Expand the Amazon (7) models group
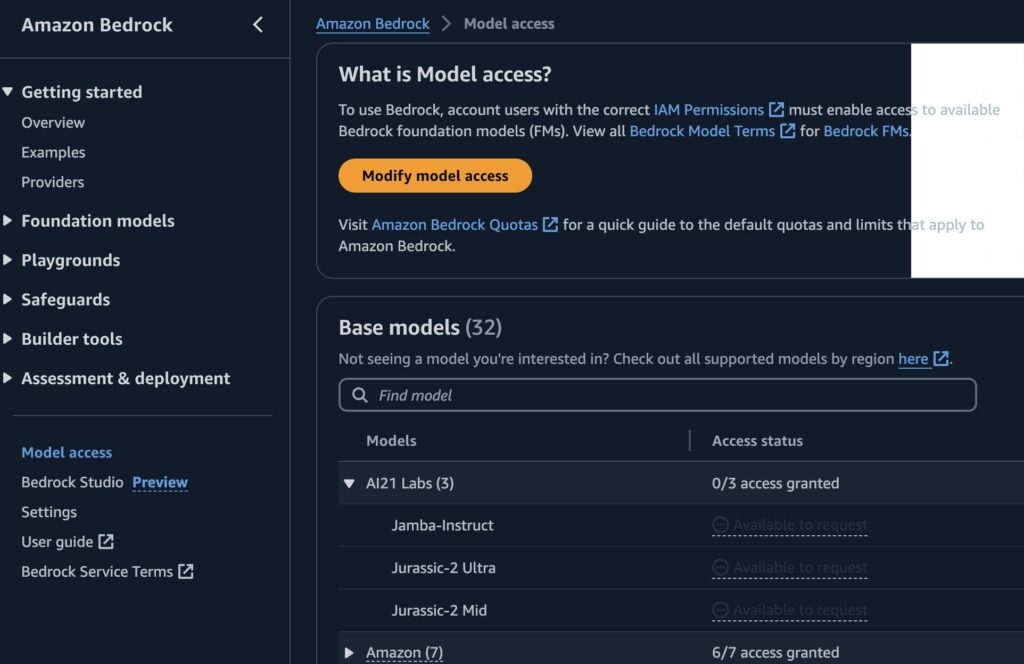Image resolution: width=1024 pixels, height=664 pixels. click(349, 652)
